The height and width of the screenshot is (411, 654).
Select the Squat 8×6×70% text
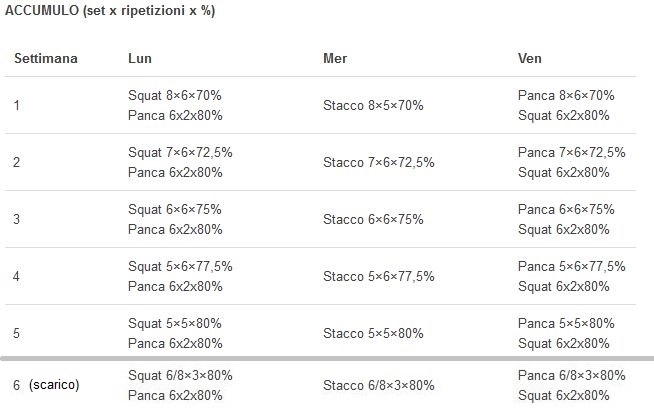(175, 95)
